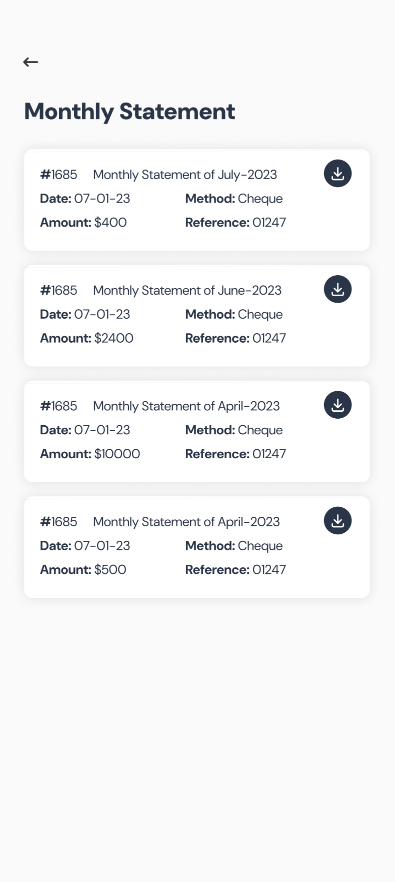Screen dimensions: 395x882
Task: Download the April-2023 statement for $500
Action: 338,521
